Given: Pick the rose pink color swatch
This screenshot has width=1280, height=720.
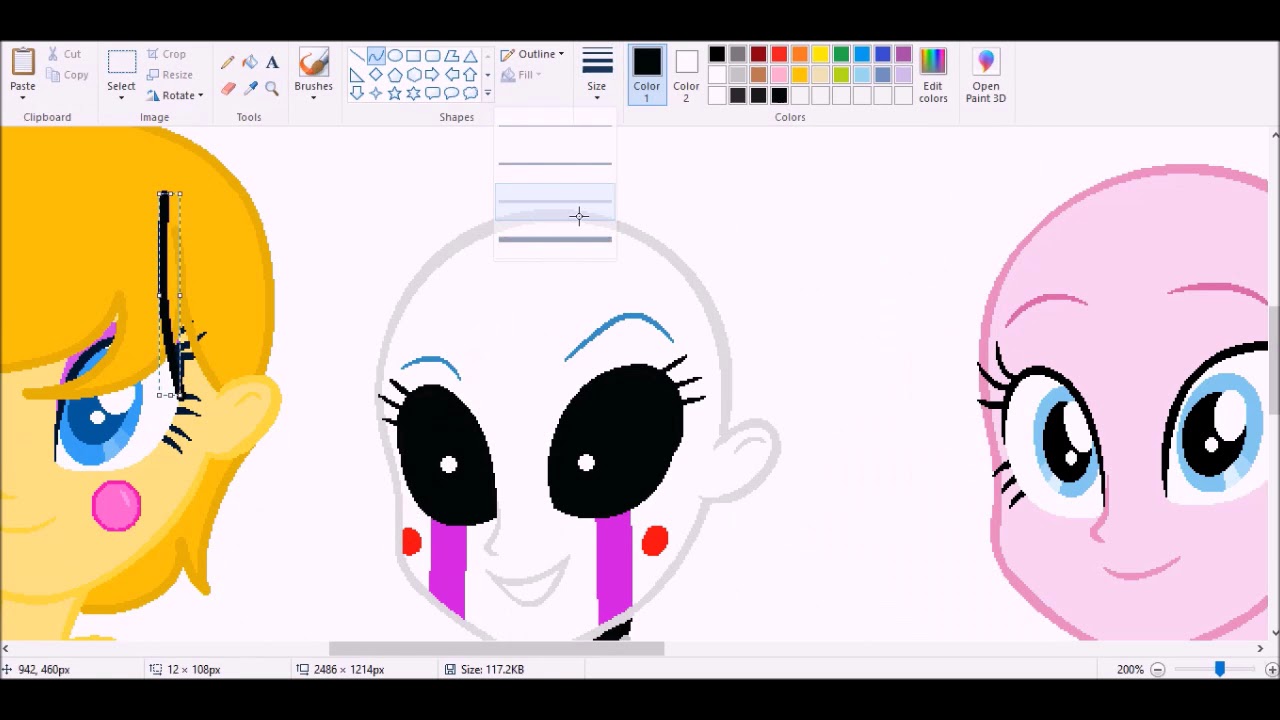Looking at the screenshot, I should (x=779, y=75).
